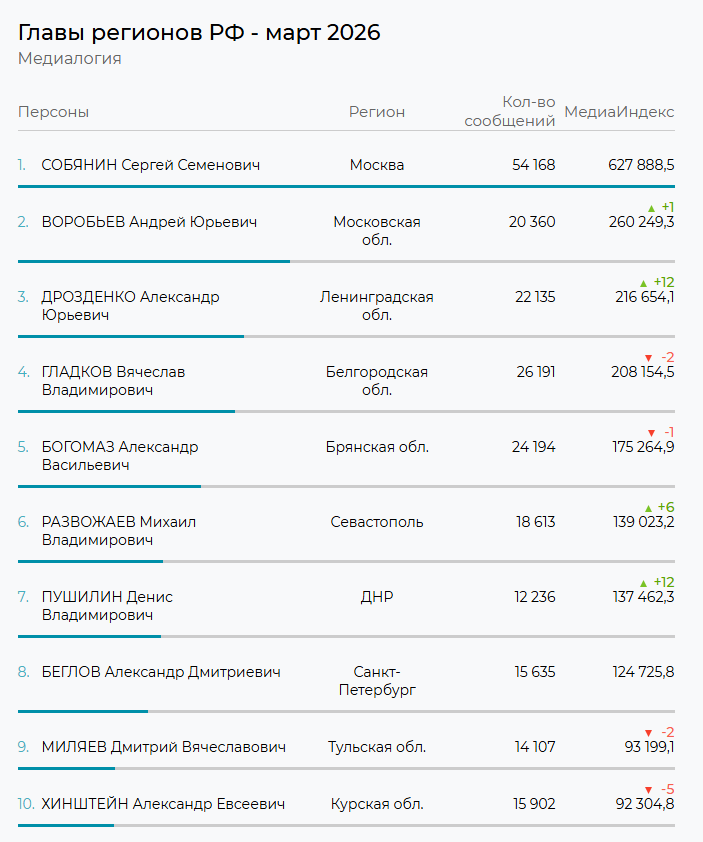The width and height of the screenshot is (703, 842).
Task: Click the 627 888,5 MediaIndex value
Action: [641, 165]
